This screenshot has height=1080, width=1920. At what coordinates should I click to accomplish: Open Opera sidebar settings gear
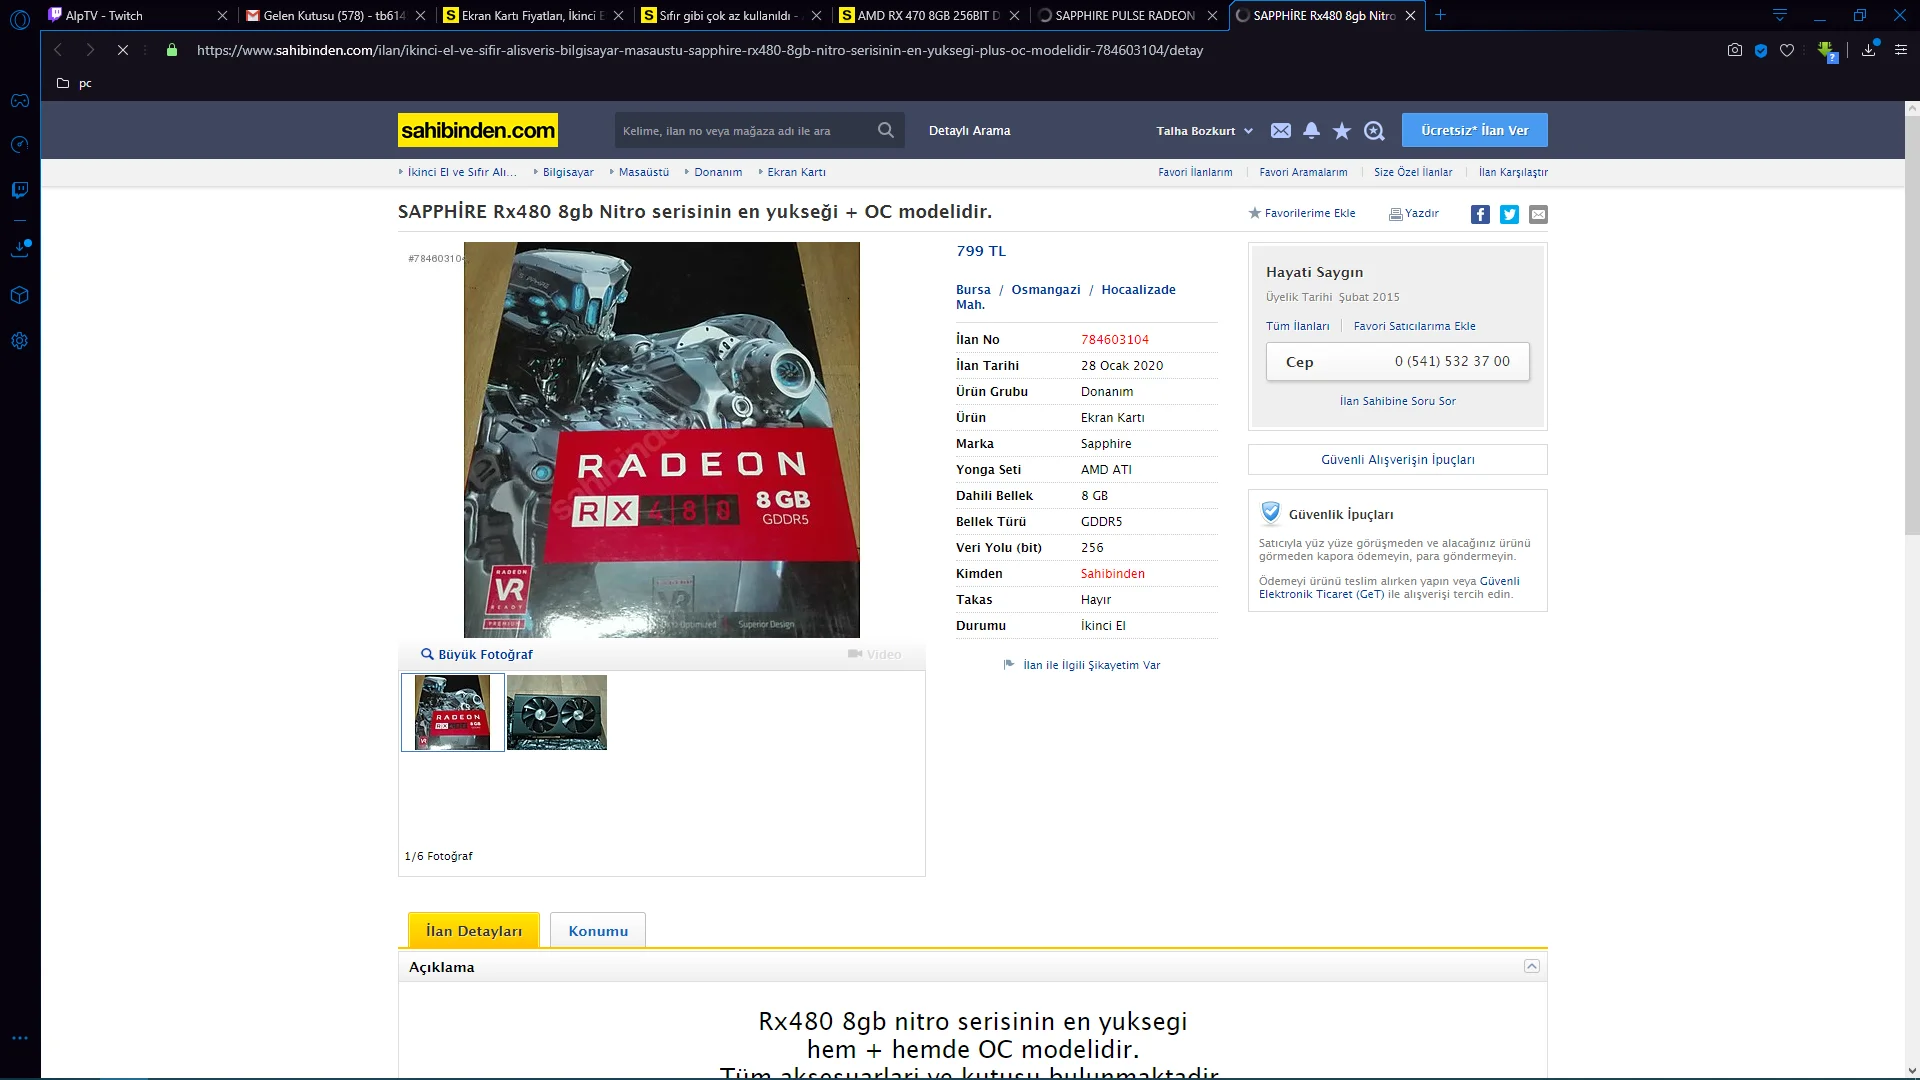19,341
